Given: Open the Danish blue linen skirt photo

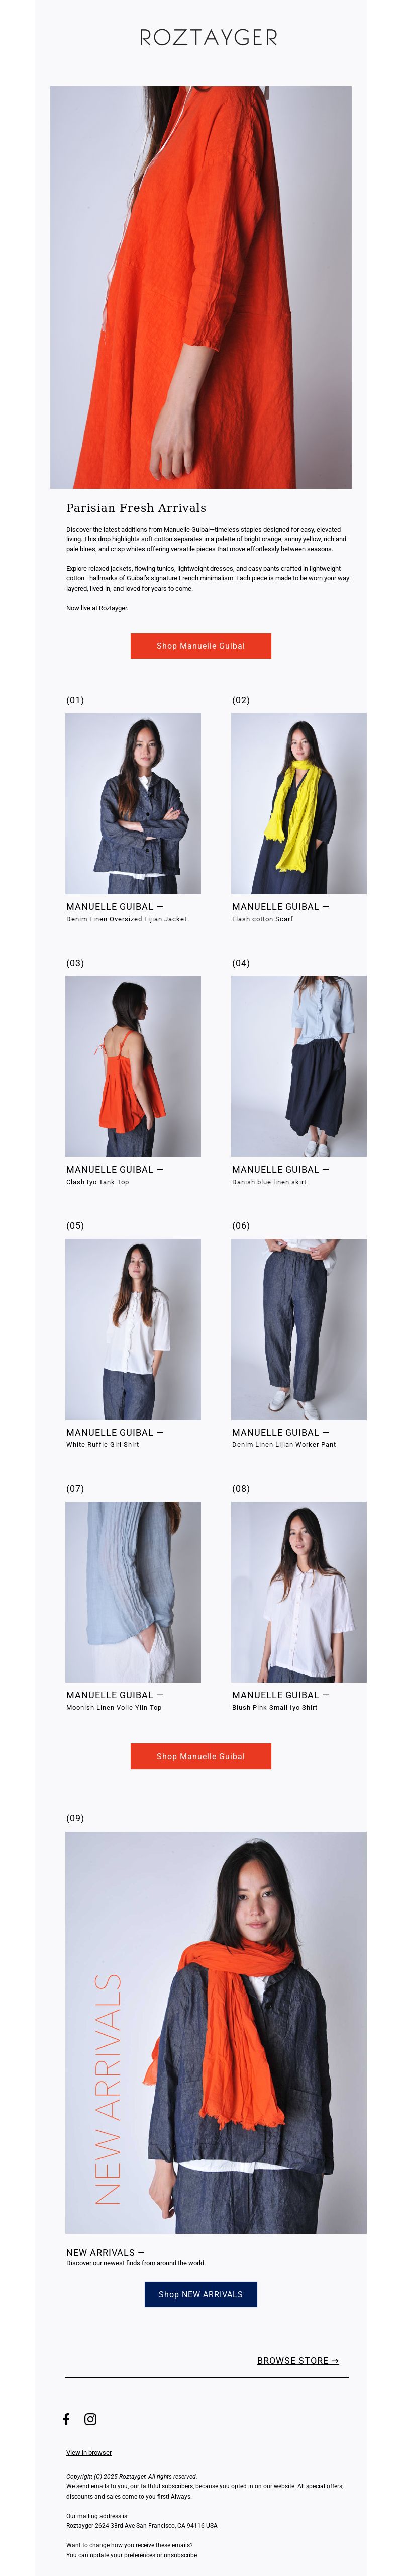Looking at the screenshot, I should [299, 1066].
